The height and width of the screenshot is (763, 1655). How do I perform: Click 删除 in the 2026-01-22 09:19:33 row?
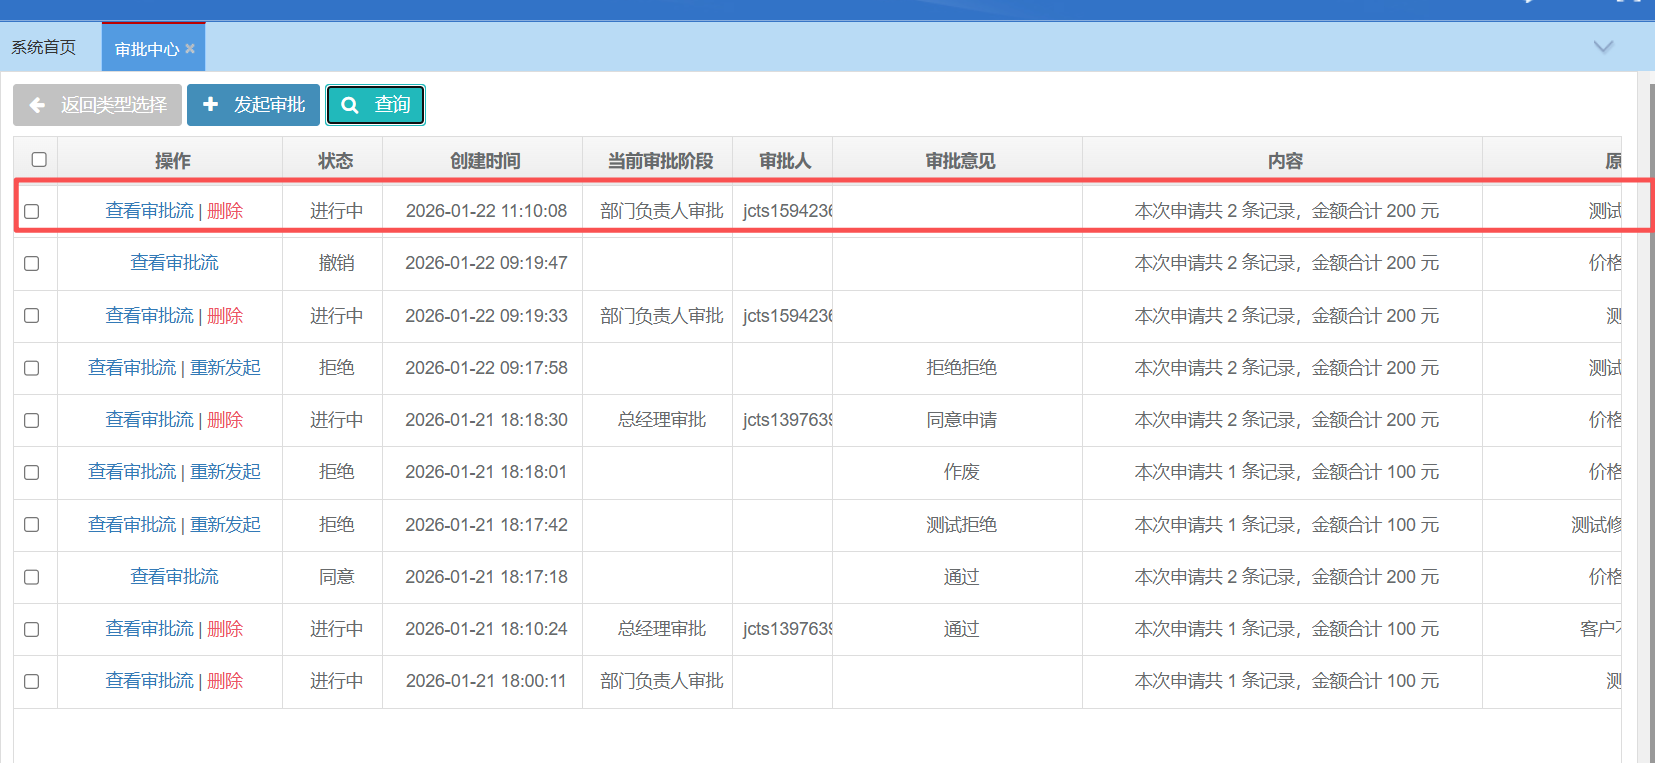[225, 316]
